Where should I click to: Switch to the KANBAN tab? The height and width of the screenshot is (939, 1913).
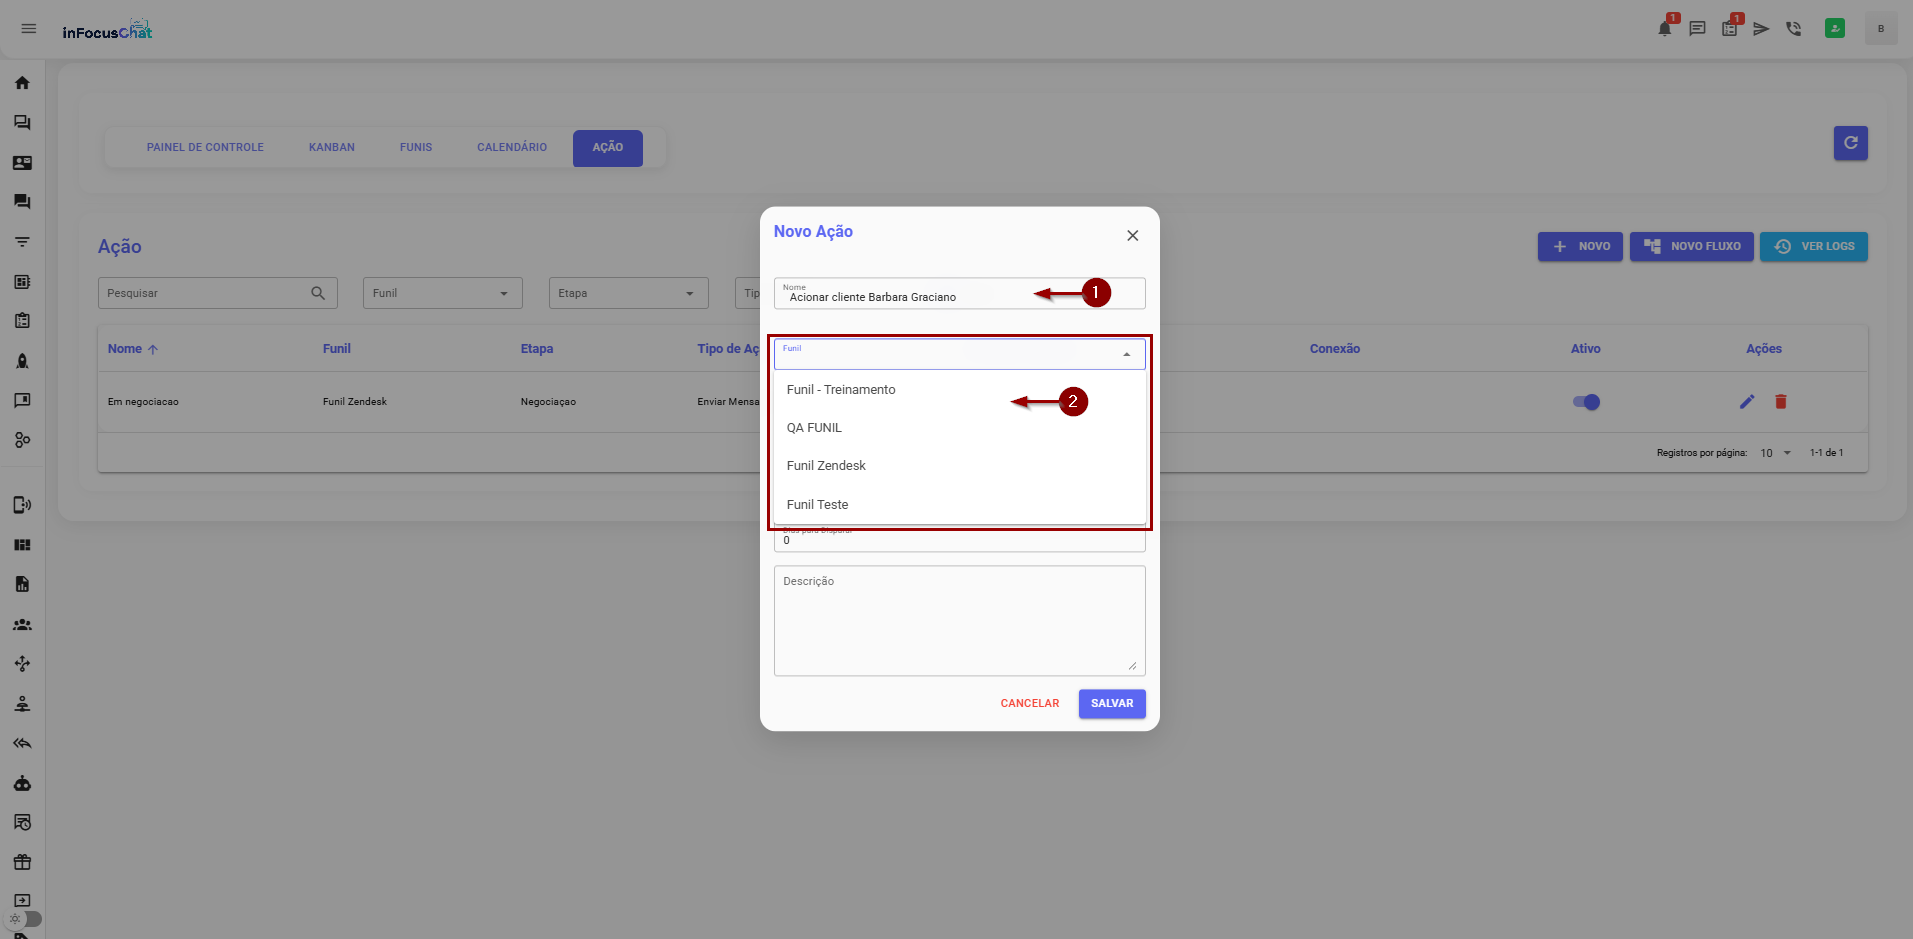[x=331, y=148]
